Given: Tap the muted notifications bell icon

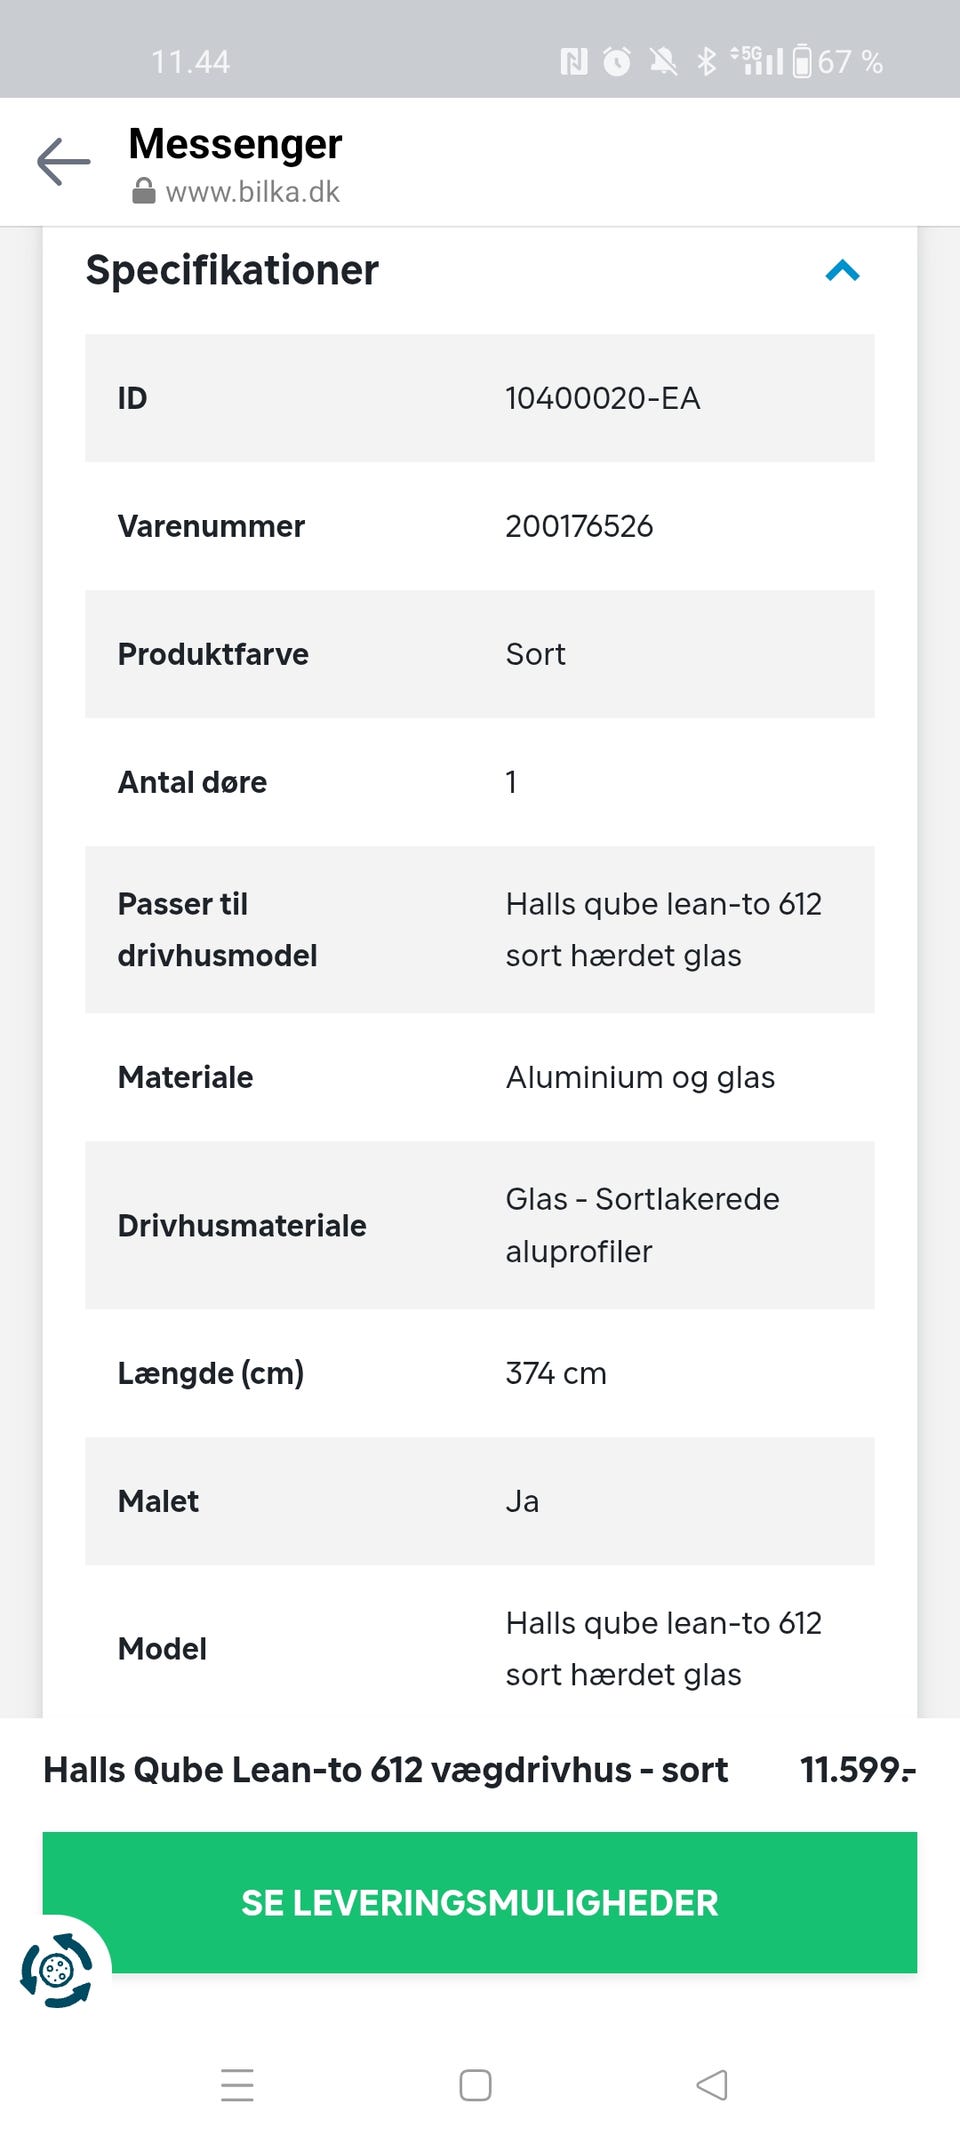Looking at the screenshot, I should 662,62.
